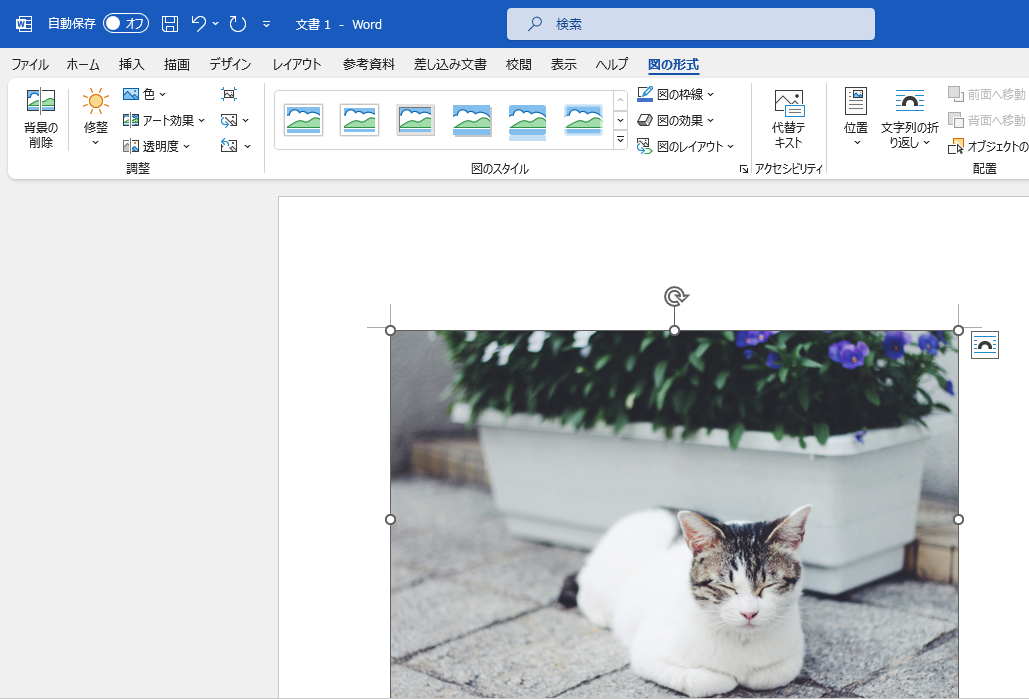This screenshot has width=1029, height=699.
Task: Open the reset picture icon dropdown
Action: tap(236, 146)
